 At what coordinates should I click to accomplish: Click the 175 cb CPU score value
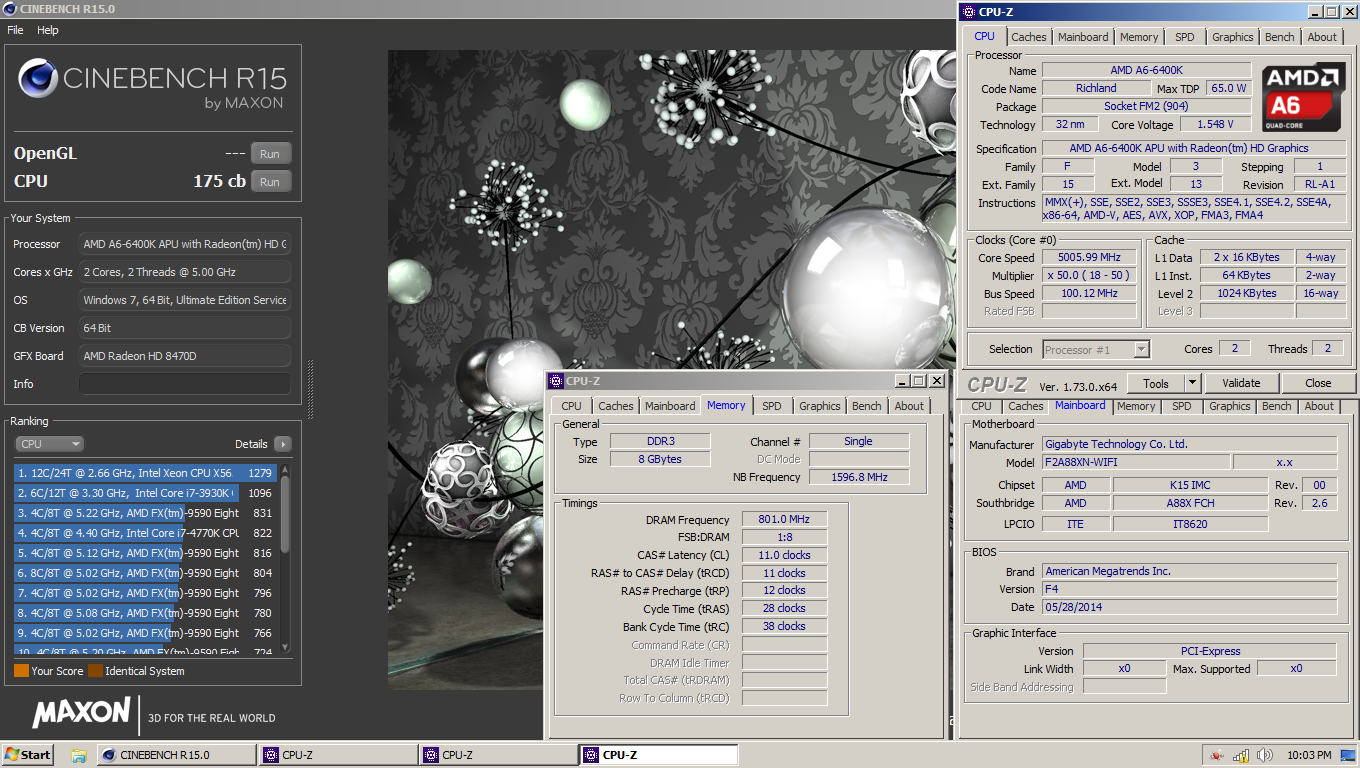pos(219,182)
